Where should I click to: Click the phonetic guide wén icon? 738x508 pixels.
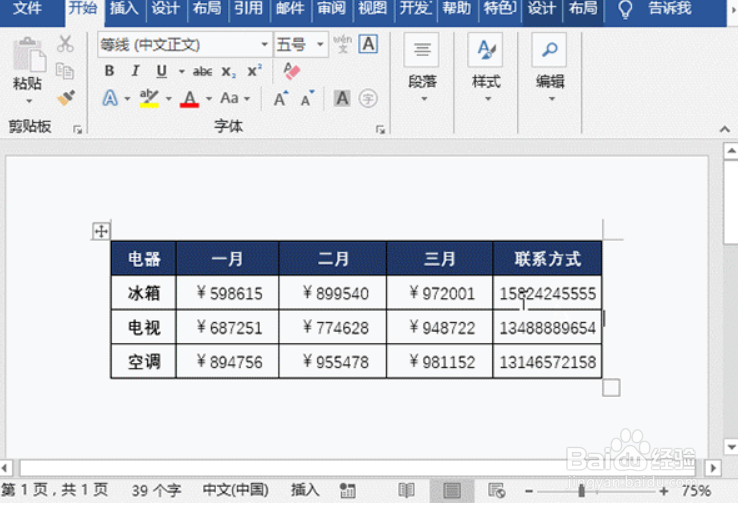click(x=343, y=44)
